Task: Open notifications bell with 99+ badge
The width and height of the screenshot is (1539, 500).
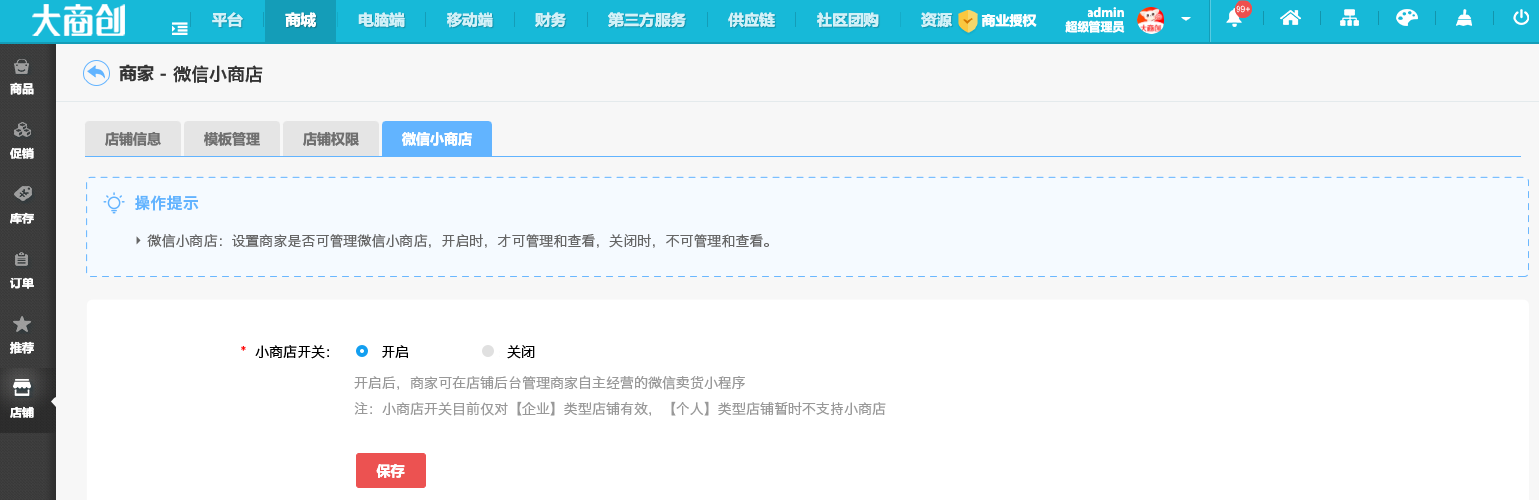Action: point(1235,18)
